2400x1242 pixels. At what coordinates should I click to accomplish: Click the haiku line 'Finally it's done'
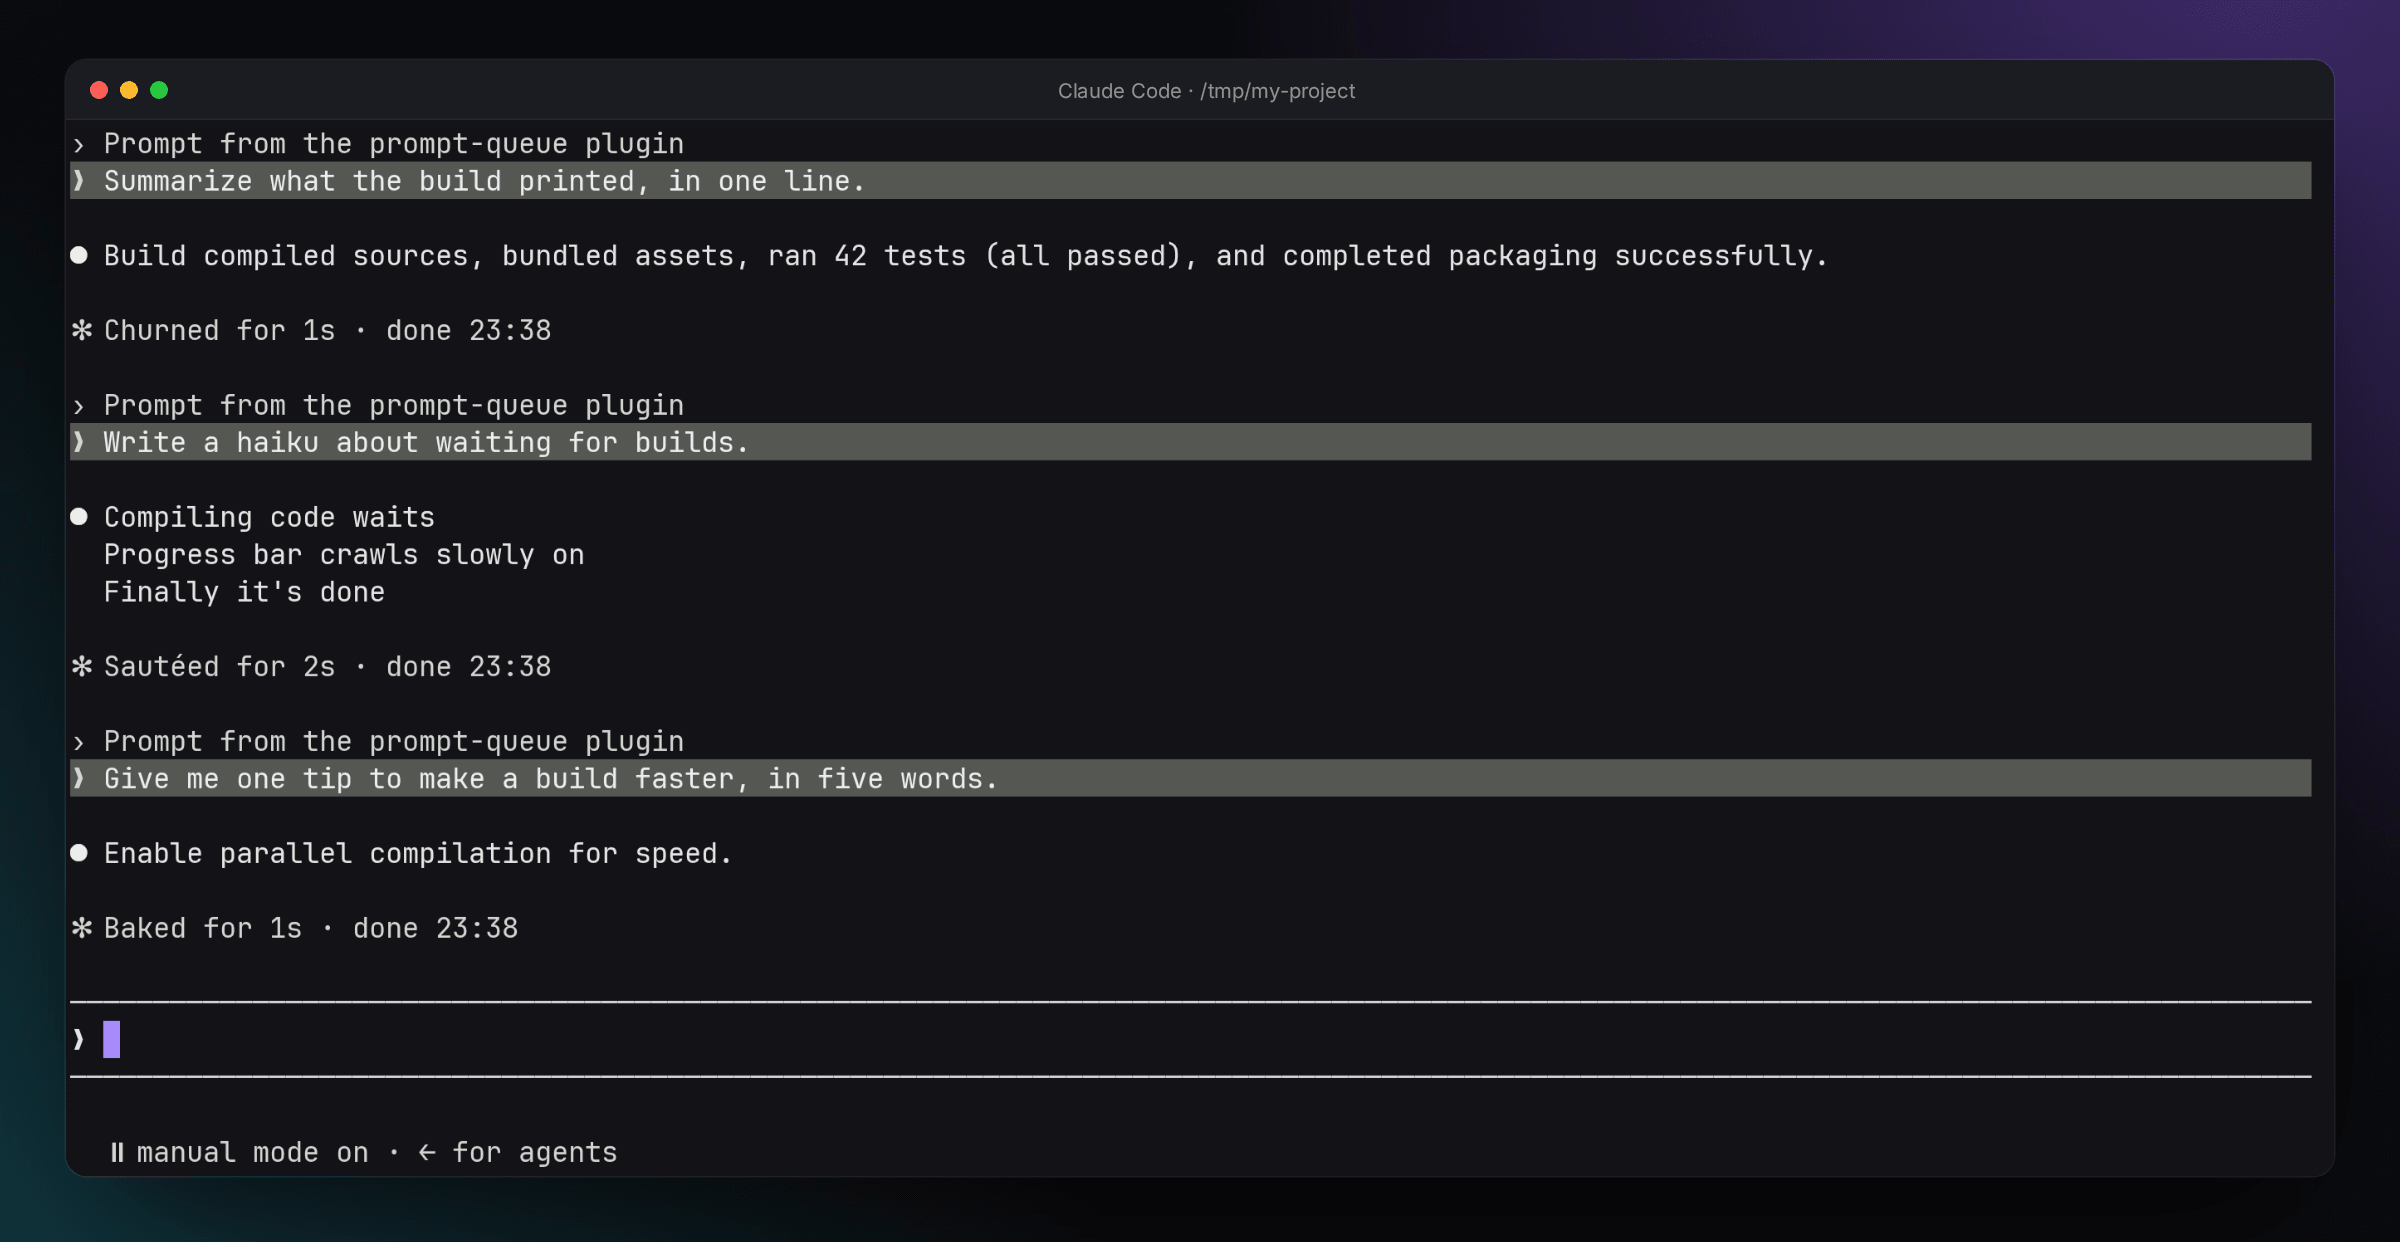244,592
